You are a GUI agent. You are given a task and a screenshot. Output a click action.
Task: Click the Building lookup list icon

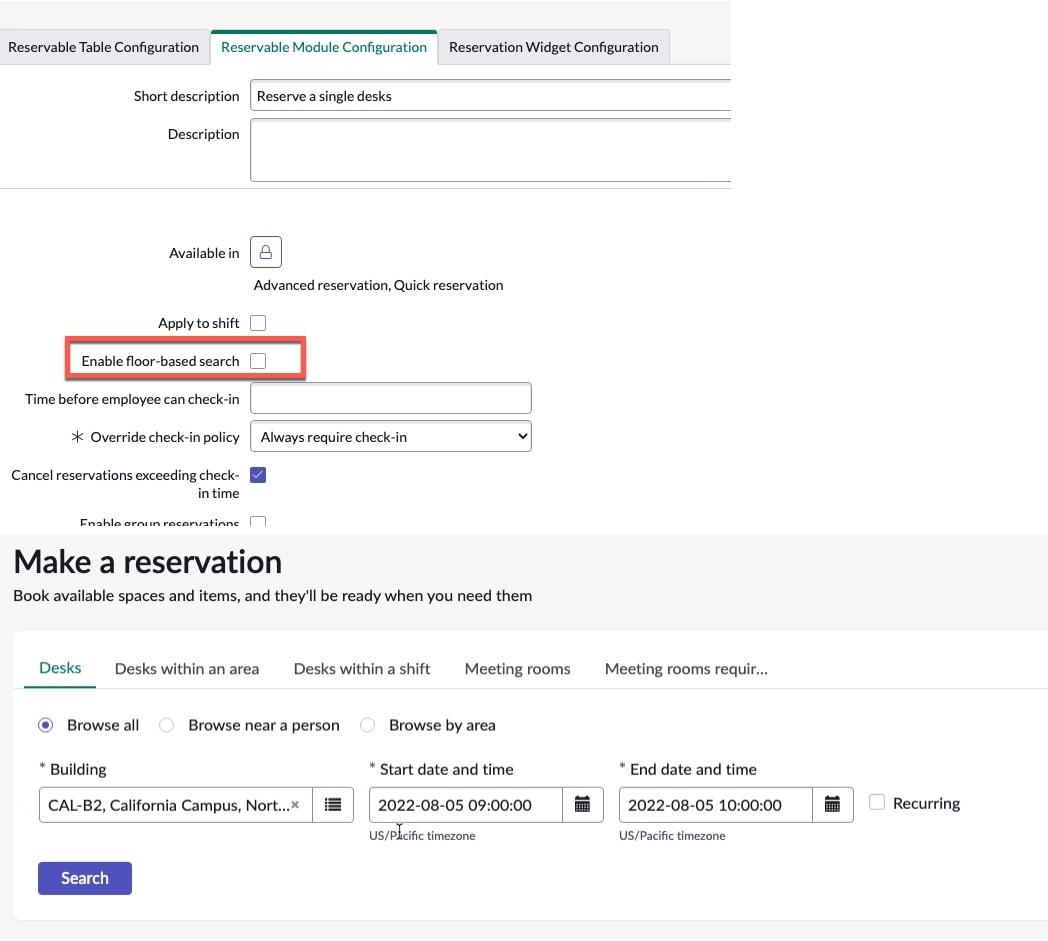333,804
